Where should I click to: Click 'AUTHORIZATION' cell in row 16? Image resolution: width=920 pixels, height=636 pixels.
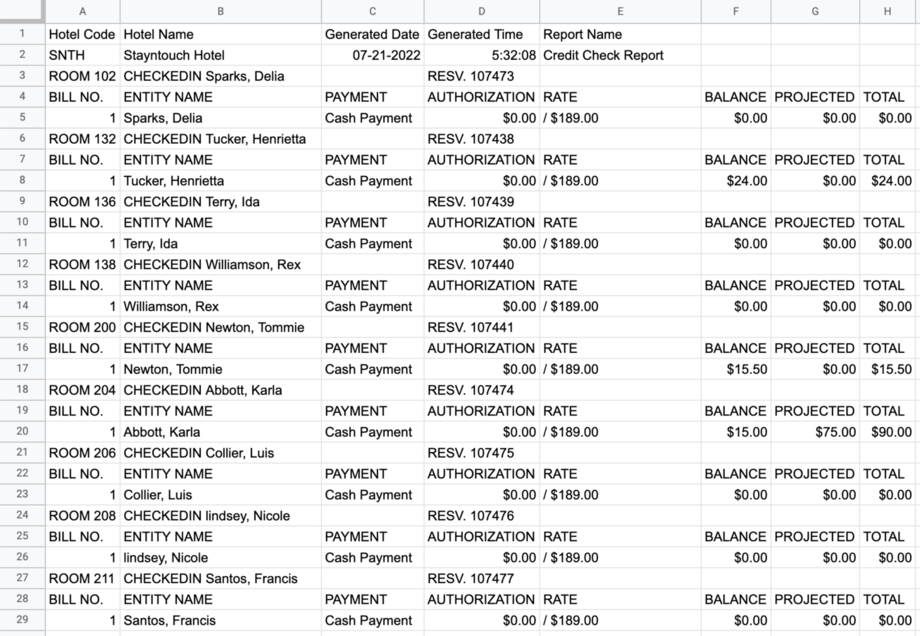pos(482,348)
